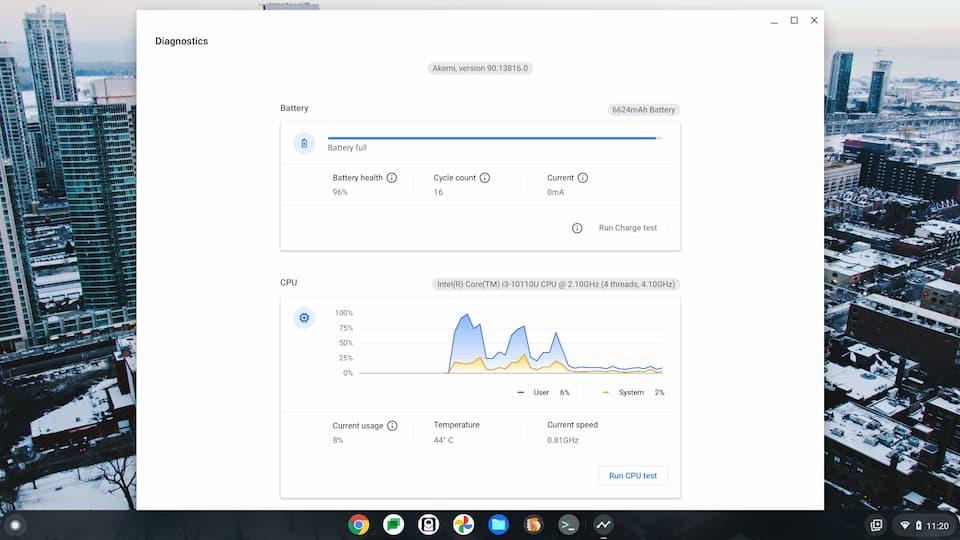Open the white-square app icon beside Google Chat

coord(429,525)
